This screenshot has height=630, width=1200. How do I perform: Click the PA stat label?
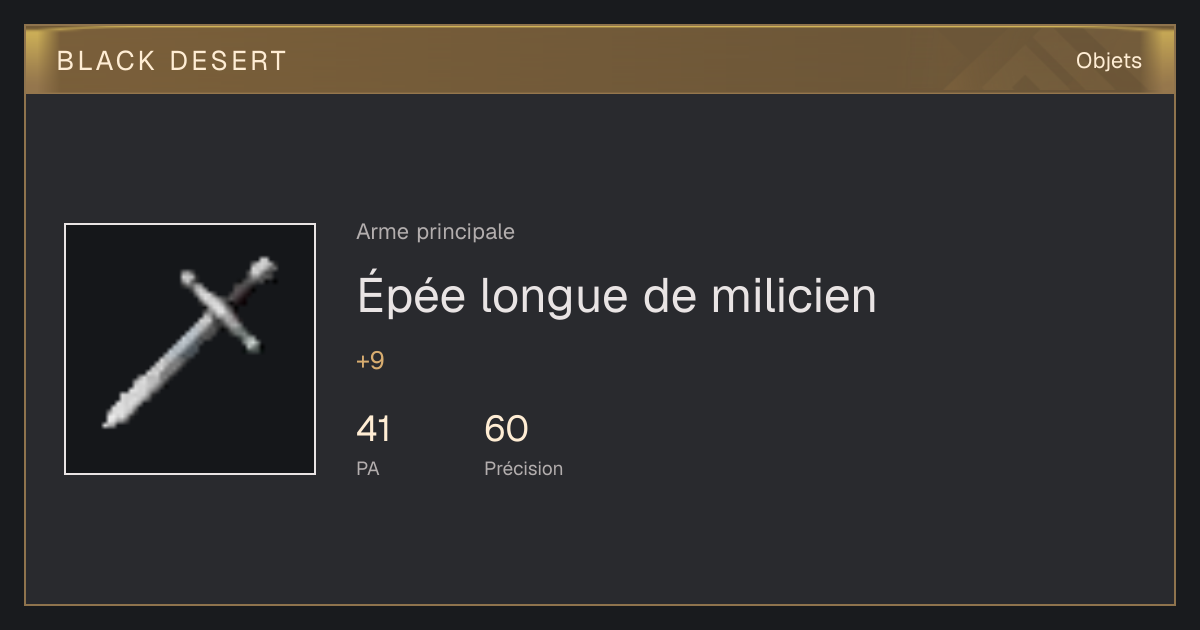(x=367, y=468)
